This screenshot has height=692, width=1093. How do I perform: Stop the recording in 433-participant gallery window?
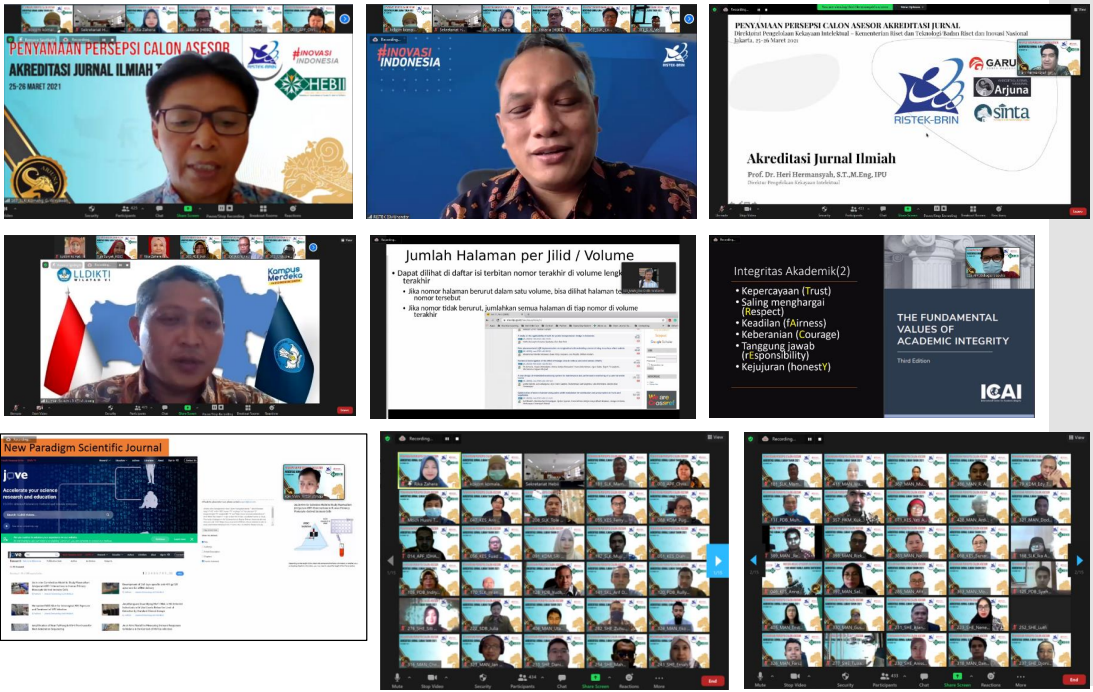pyautogui.click(x=820, y=439)
